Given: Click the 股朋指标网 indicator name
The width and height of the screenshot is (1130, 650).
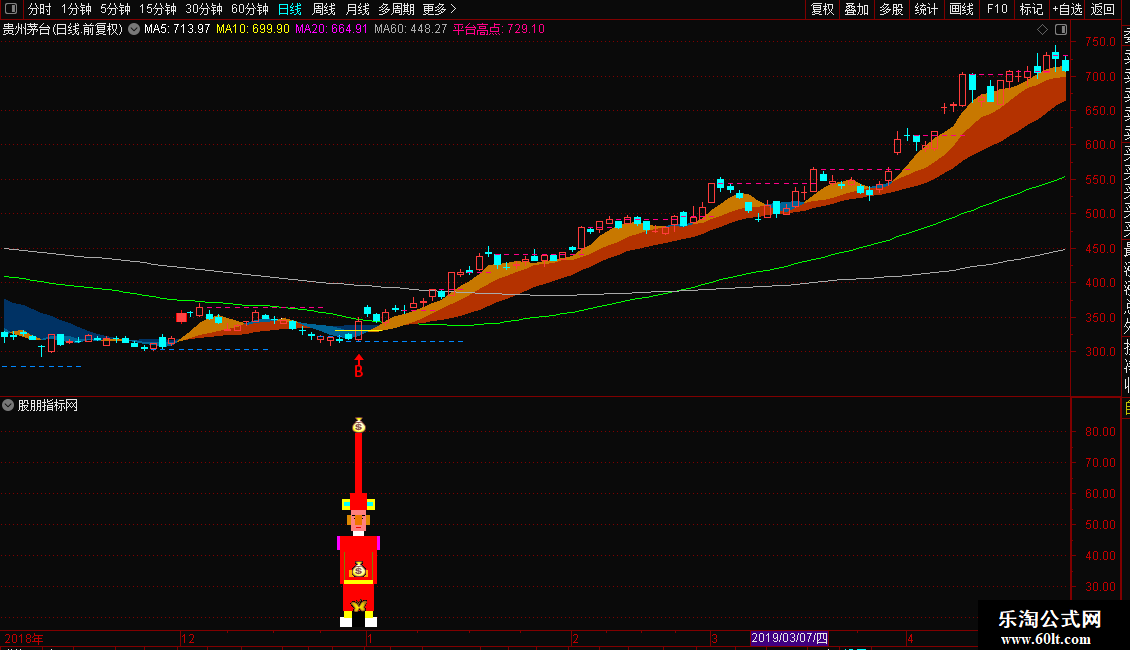Looking at the screenshot, I should (48, 406).
